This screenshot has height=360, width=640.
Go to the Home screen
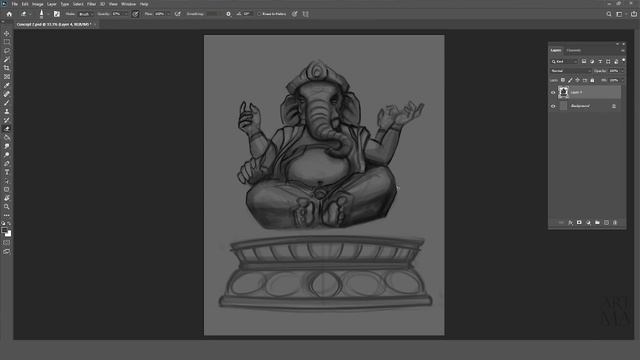point(9,14)
